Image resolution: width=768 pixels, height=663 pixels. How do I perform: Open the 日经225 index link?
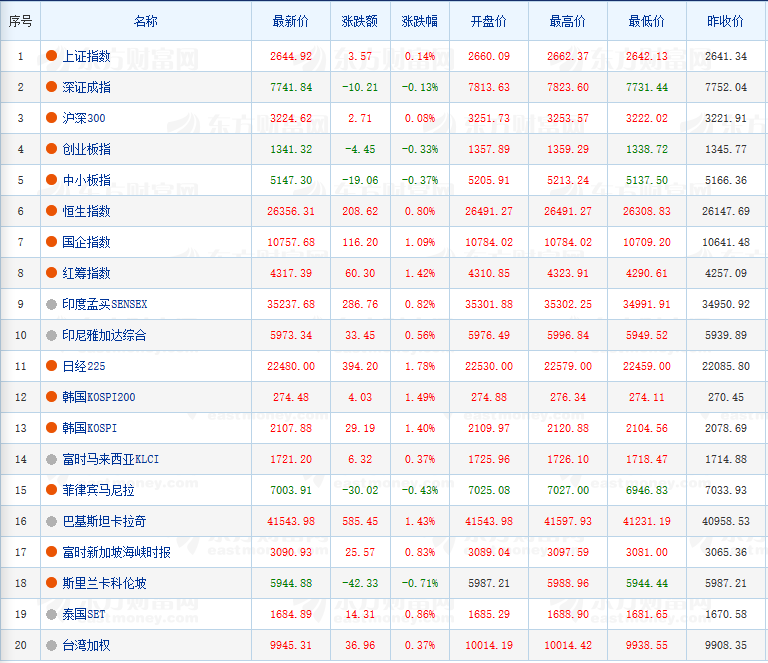pyautogui.click(x=84, y=366)
